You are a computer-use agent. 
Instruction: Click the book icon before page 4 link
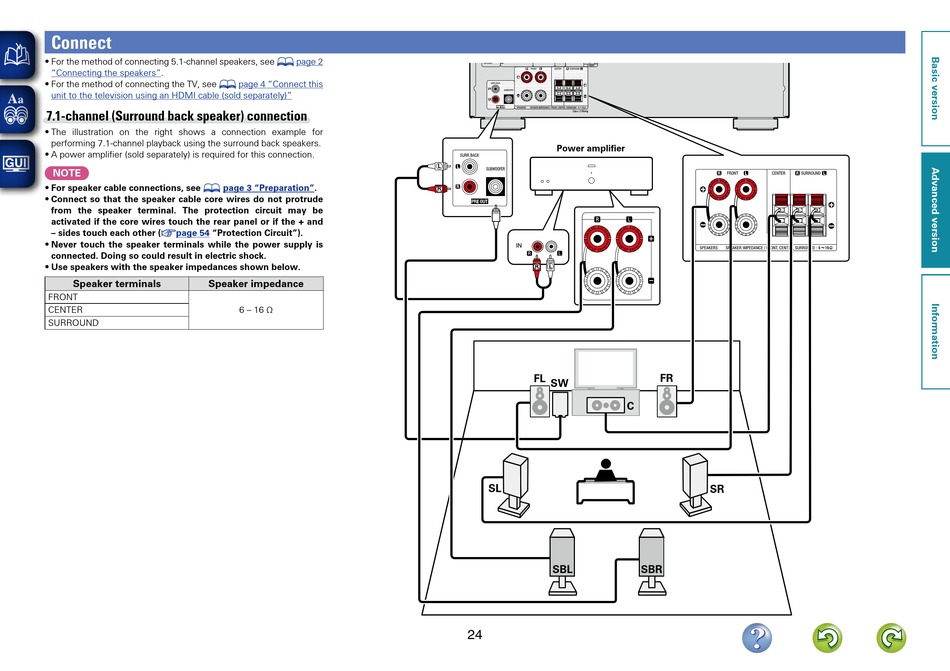[x=227, y=84]
